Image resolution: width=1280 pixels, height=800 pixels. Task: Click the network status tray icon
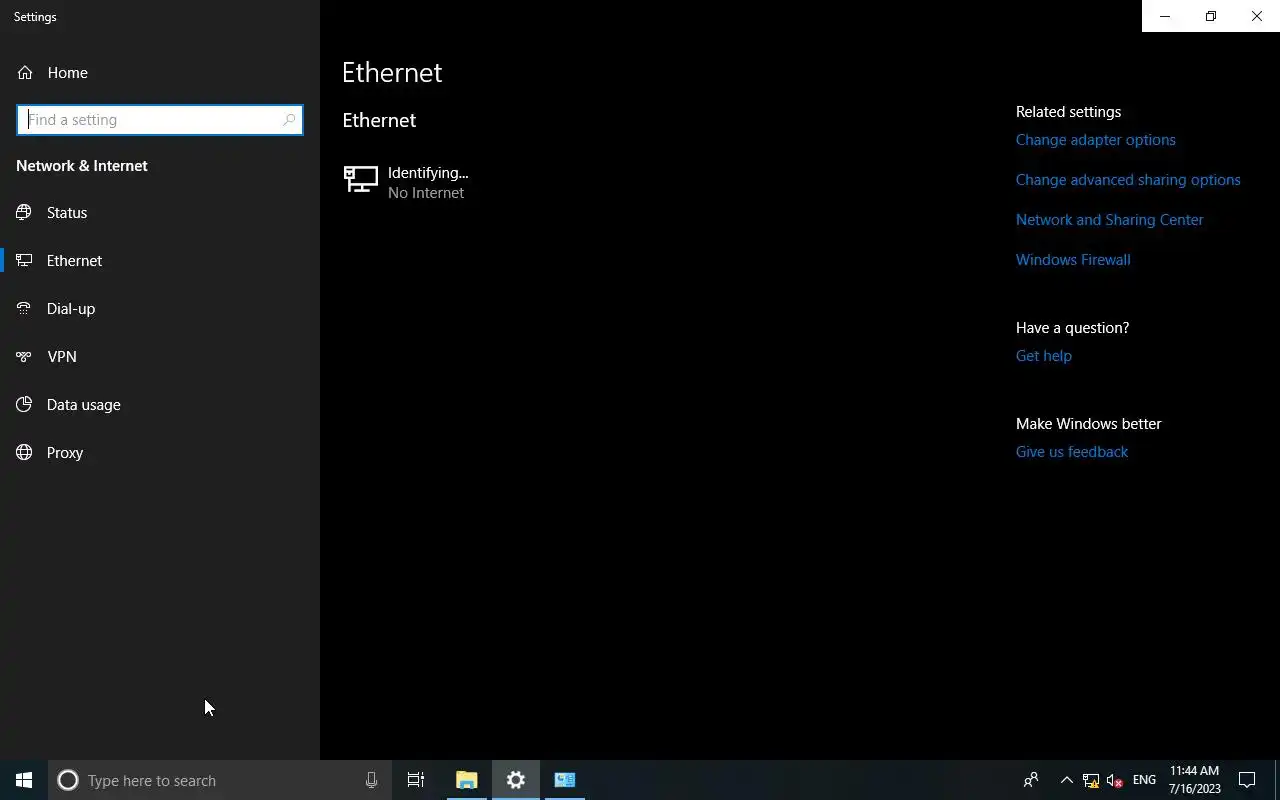click(x=1091, y=780)
